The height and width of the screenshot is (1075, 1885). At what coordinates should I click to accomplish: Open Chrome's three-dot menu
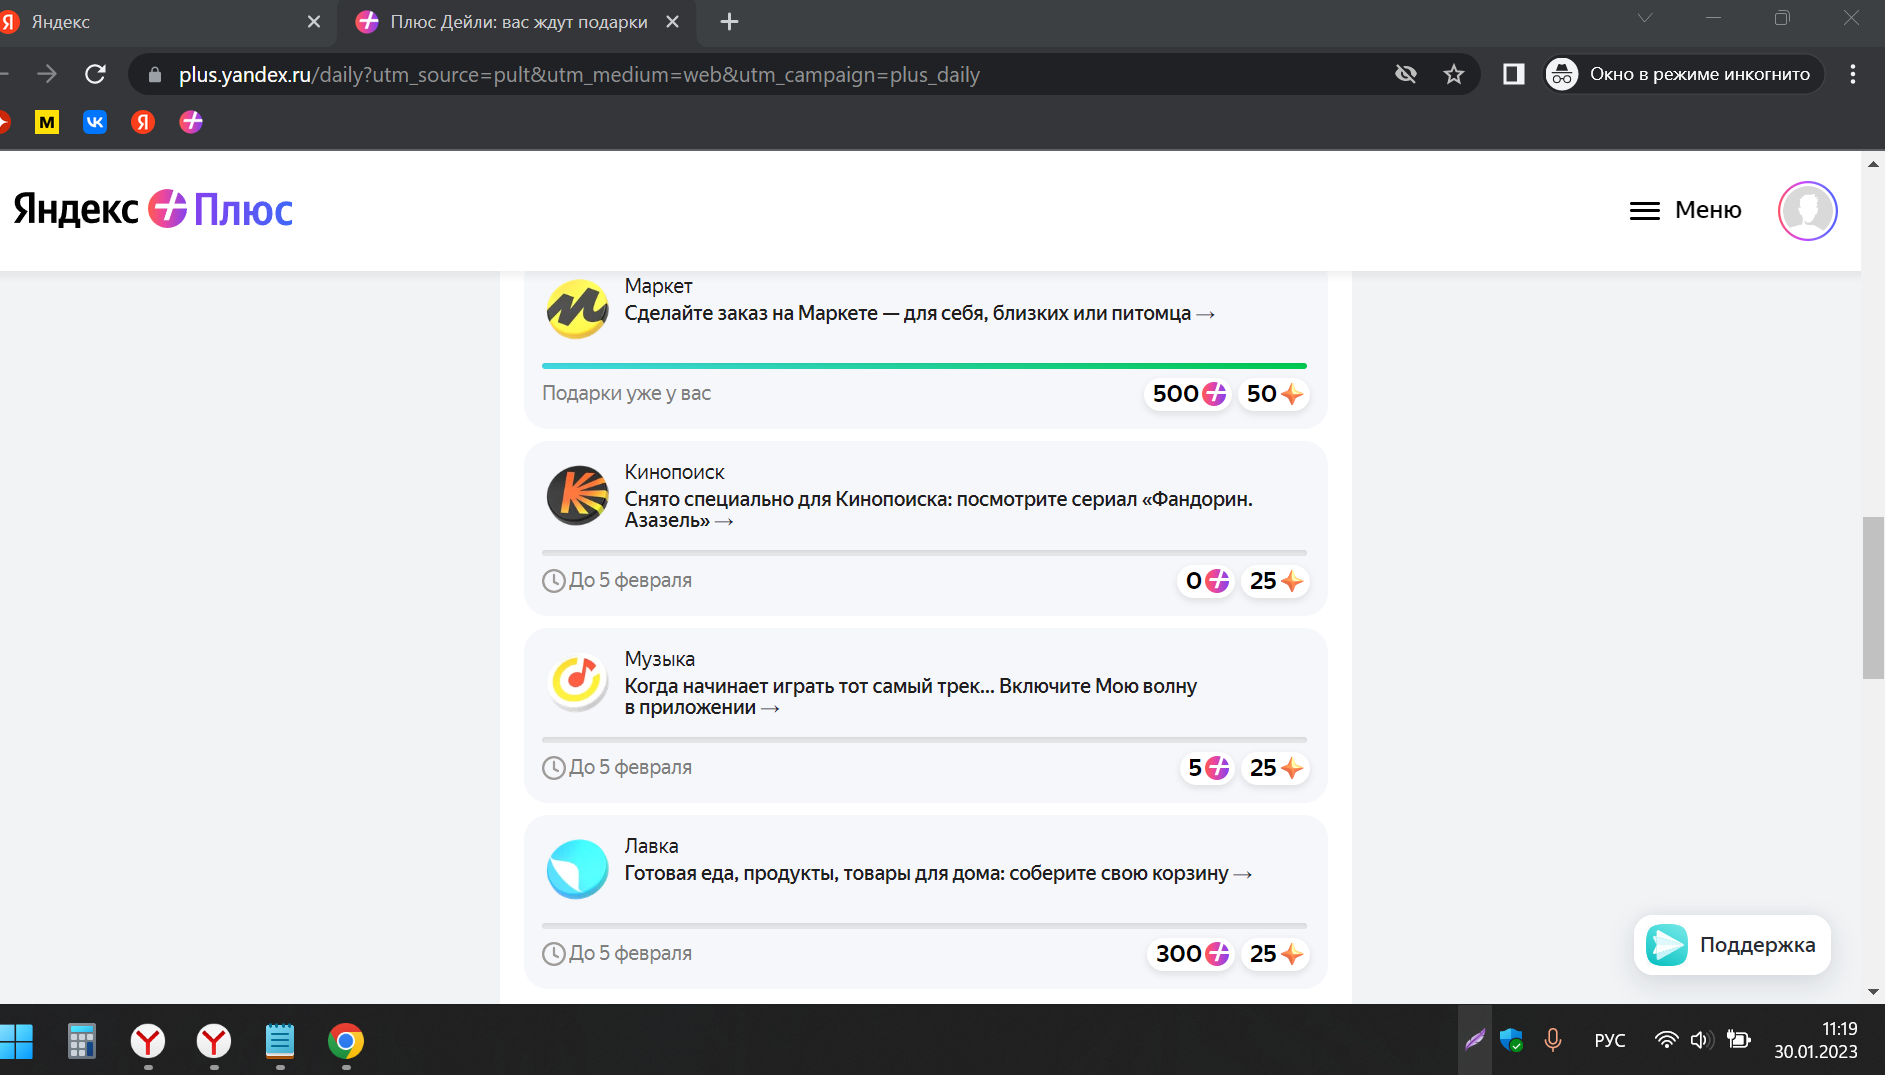(1853, 74)
